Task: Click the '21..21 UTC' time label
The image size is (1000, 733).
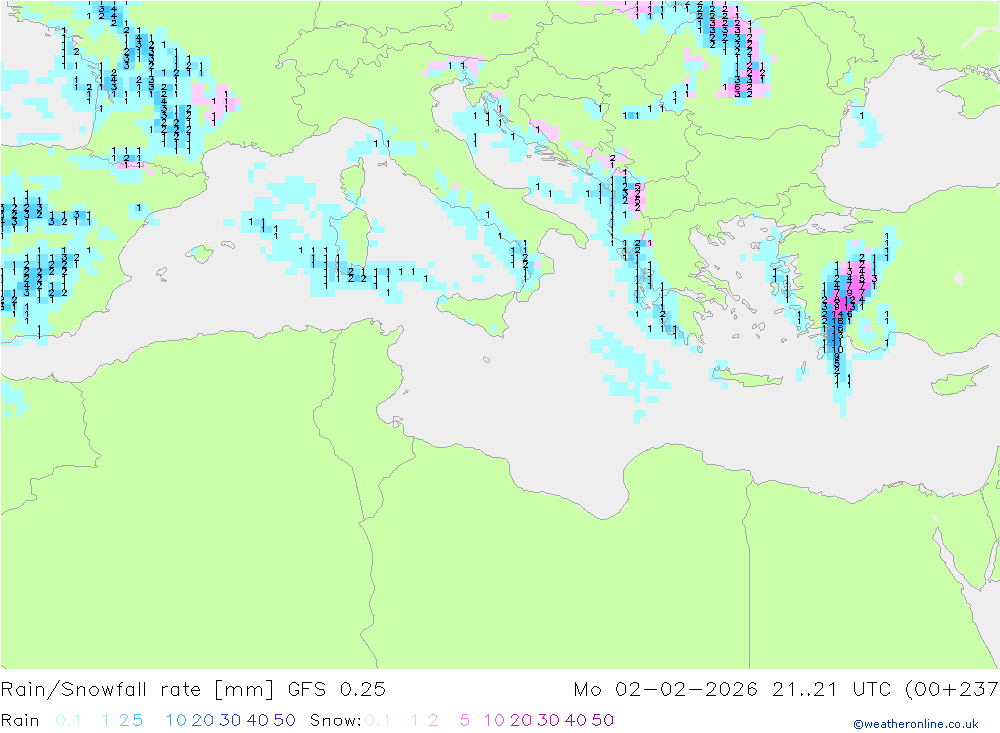Action: pos(832,690)
